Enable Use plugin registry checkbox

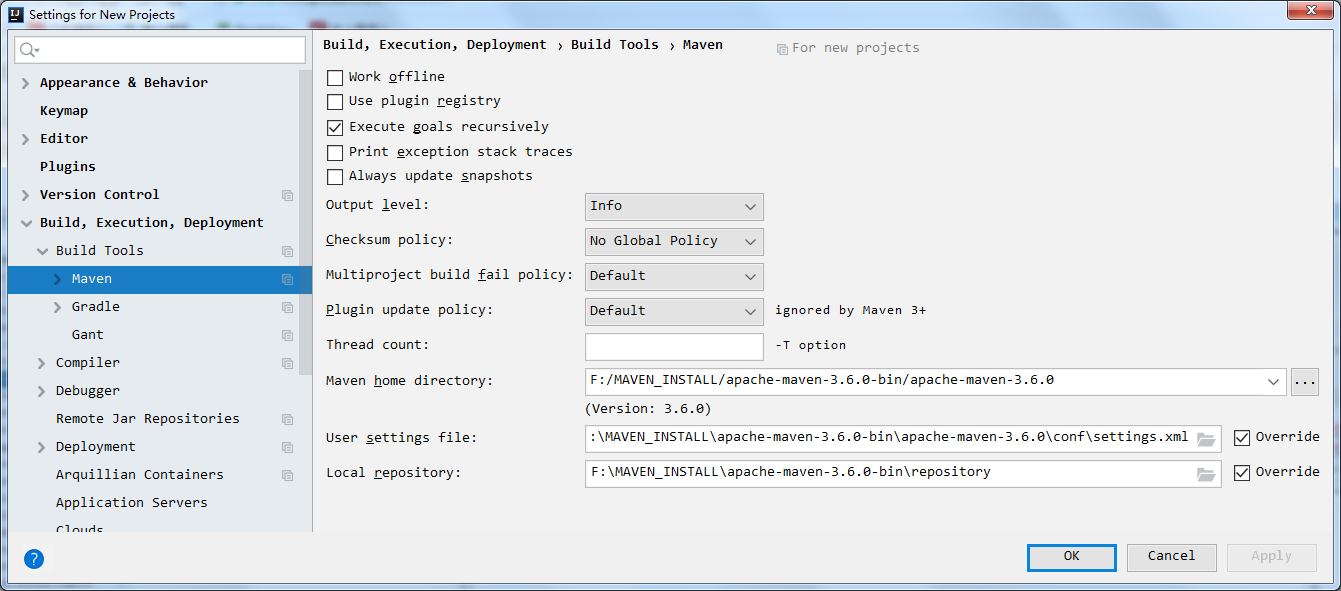coord(335,101)
